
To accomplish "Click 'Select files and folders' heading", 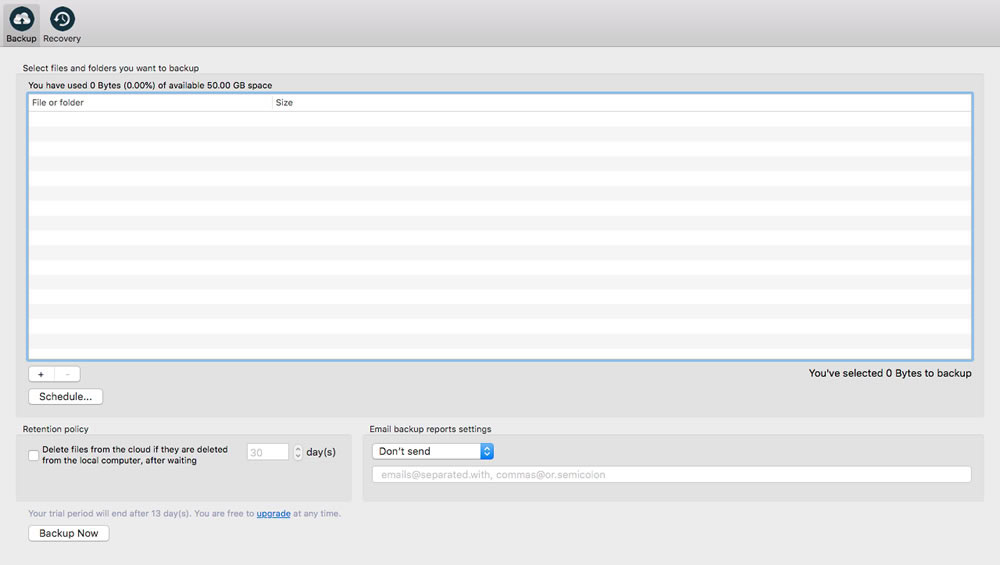I will coord(111,68).
